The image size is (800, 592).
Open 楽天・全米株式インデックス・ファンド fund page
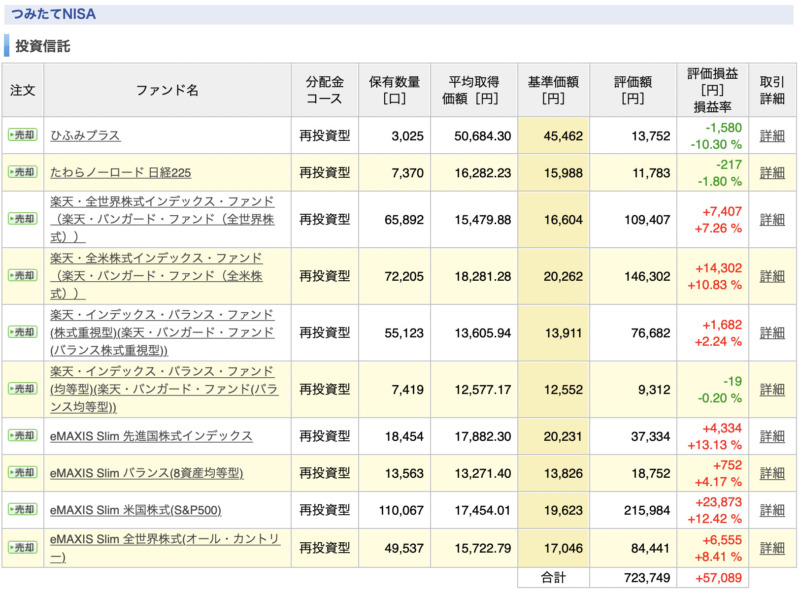tap(156, 276)
